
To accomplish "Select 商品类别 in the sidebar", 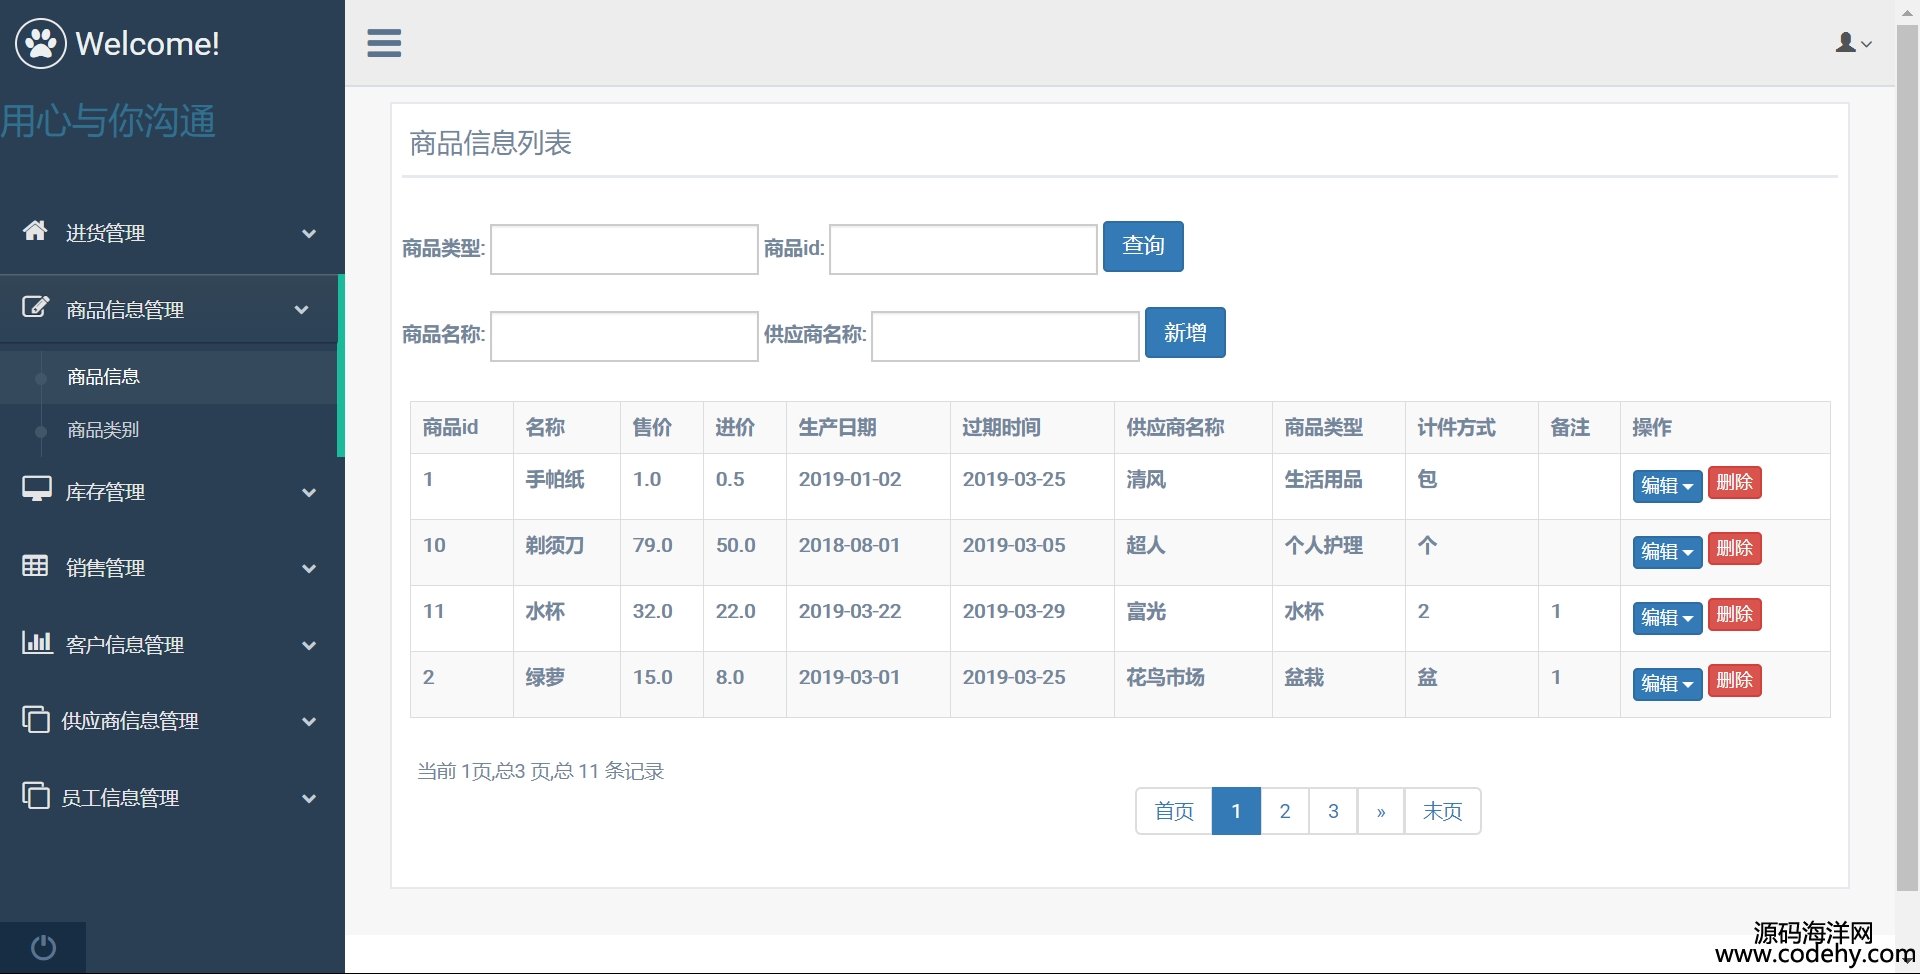I will point(103,430).
